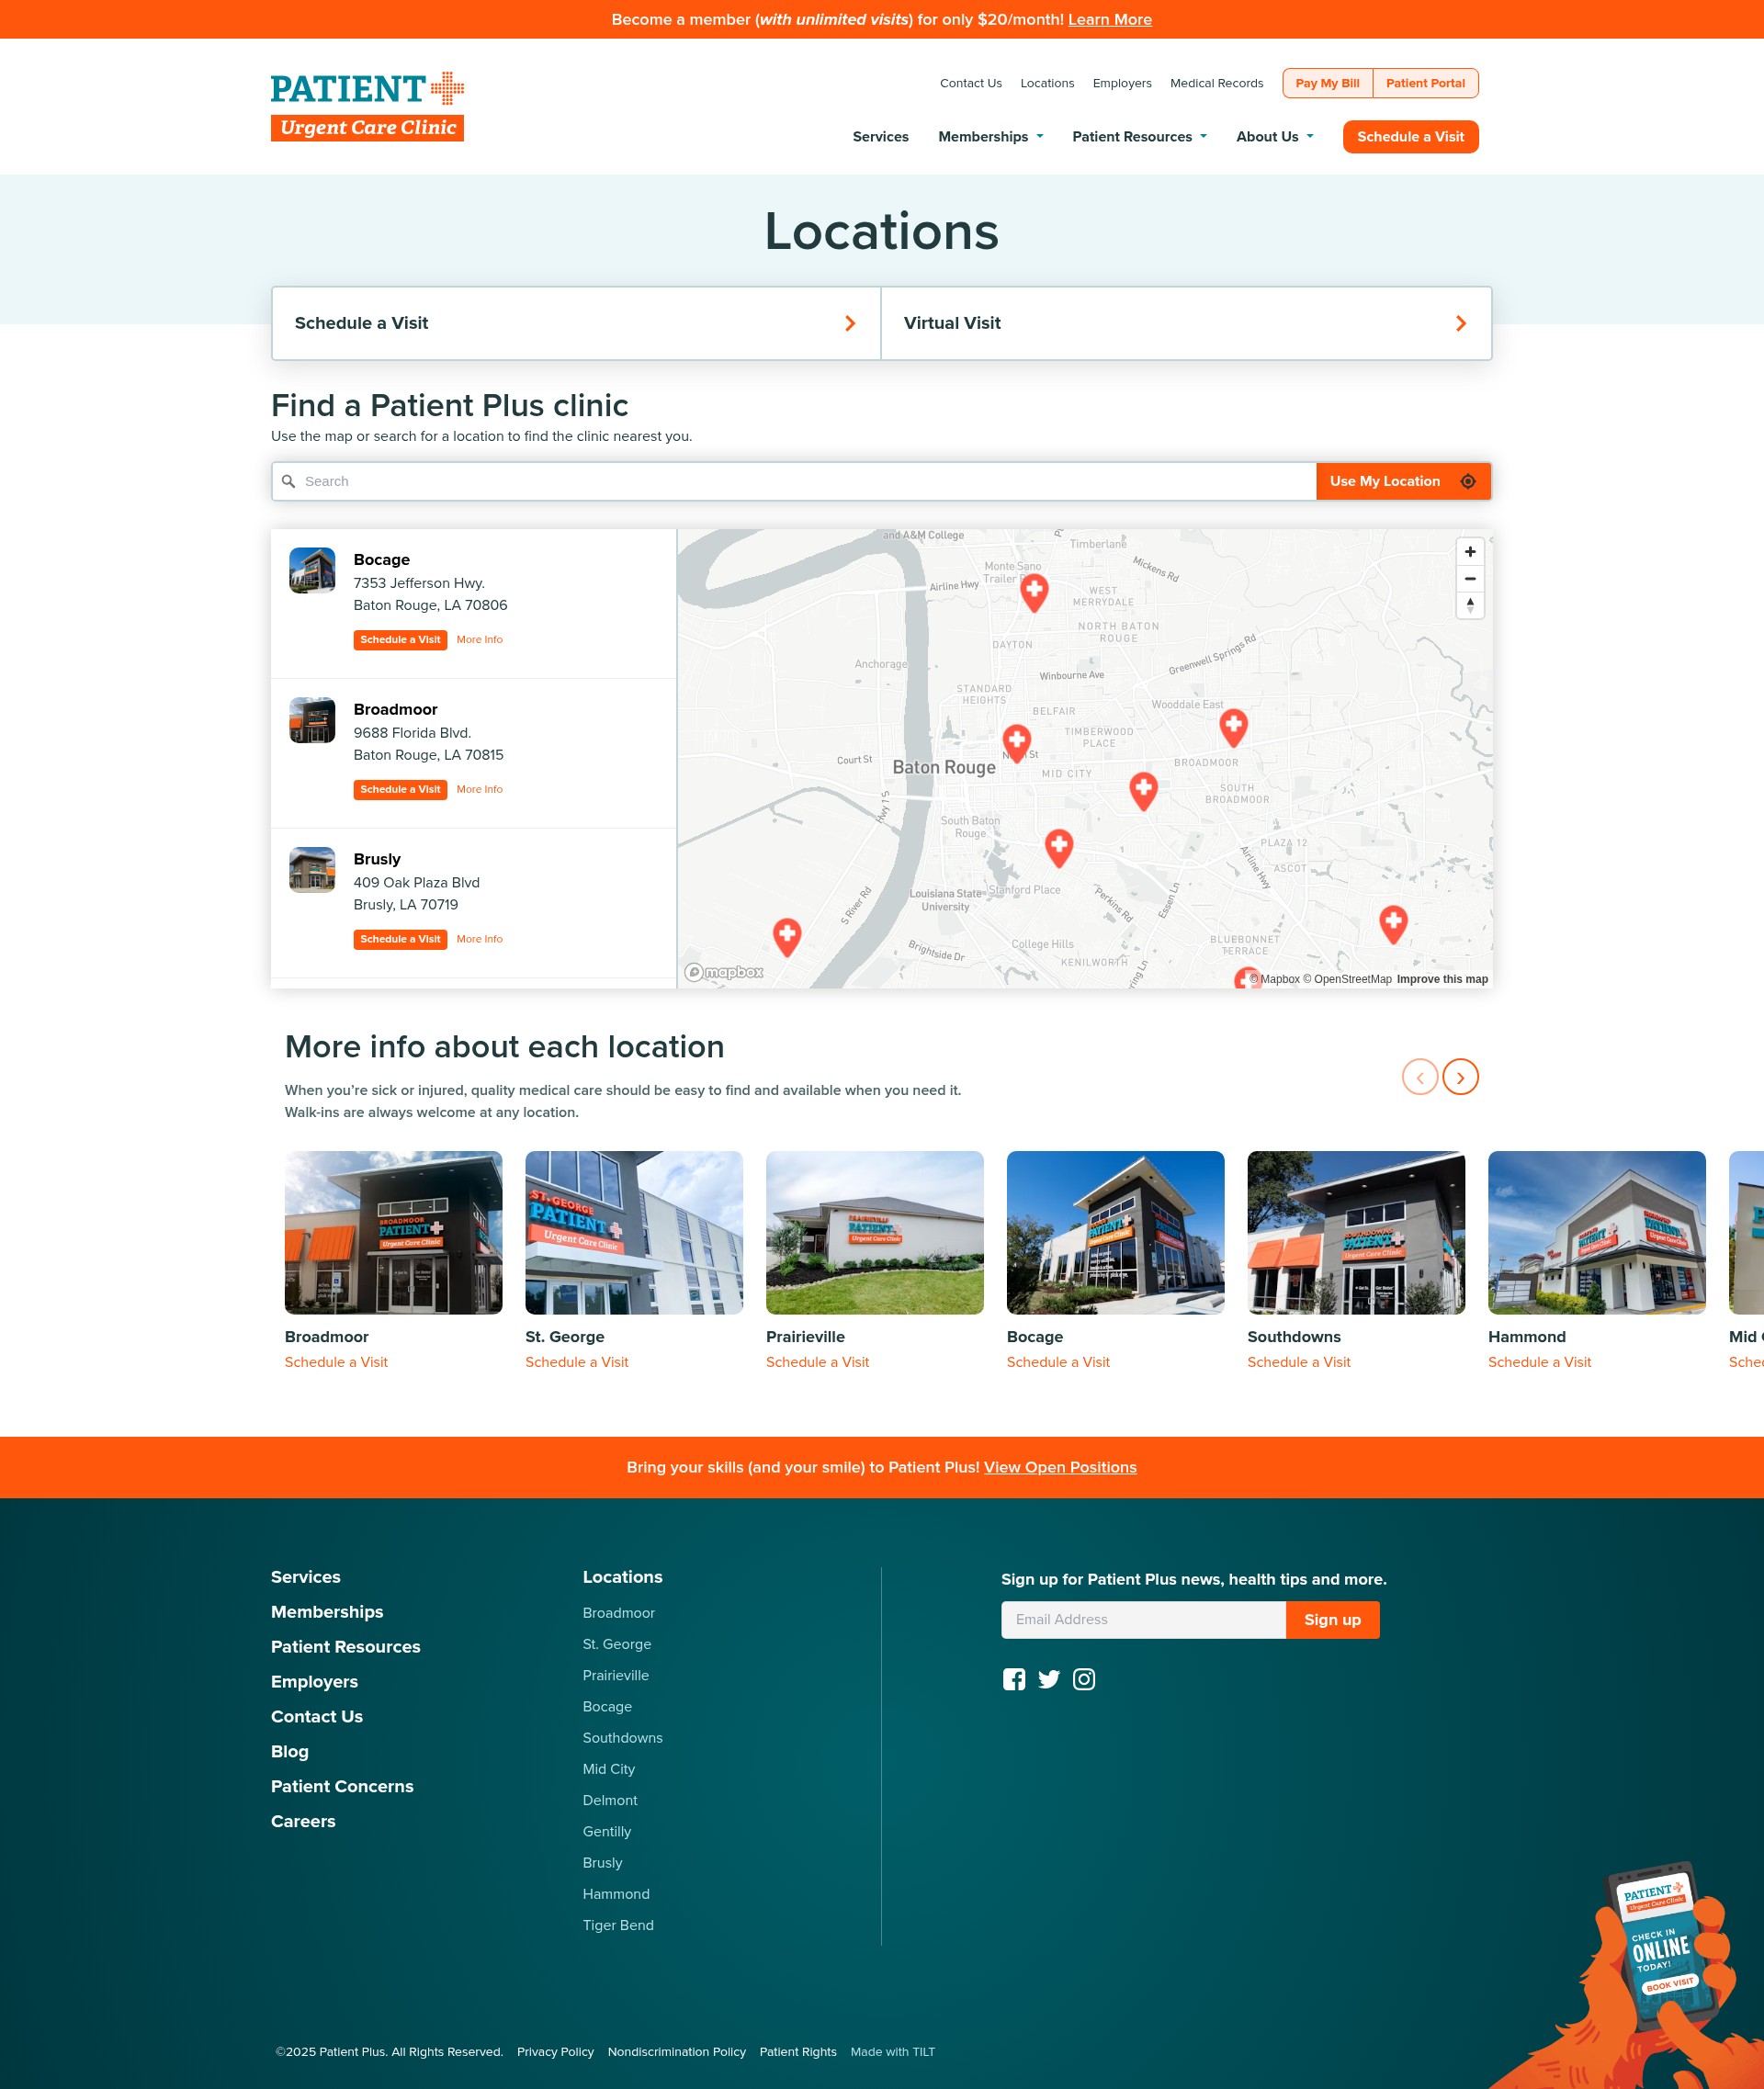Screen dimensions: 1764x2089
Task: Select the map pin beside Baton Rouge label
Action: [1016, 743]
